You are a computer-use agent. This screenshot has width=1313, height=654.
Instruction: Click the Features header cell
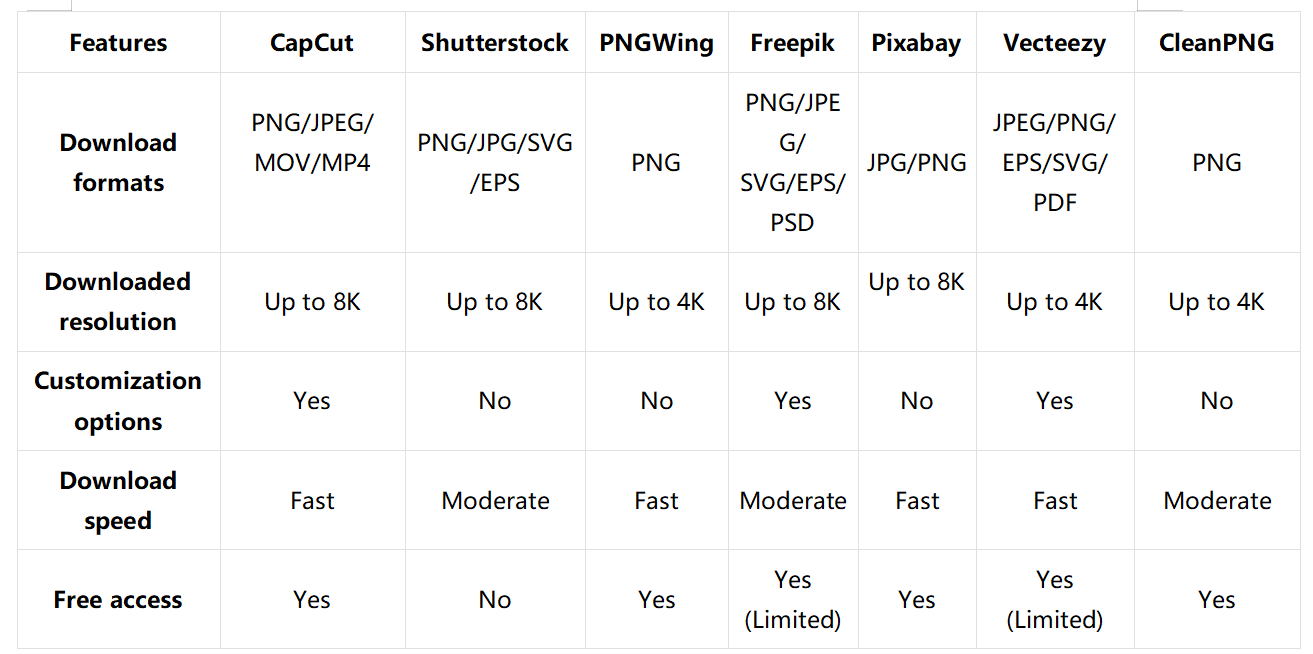(x=118, y=43)
